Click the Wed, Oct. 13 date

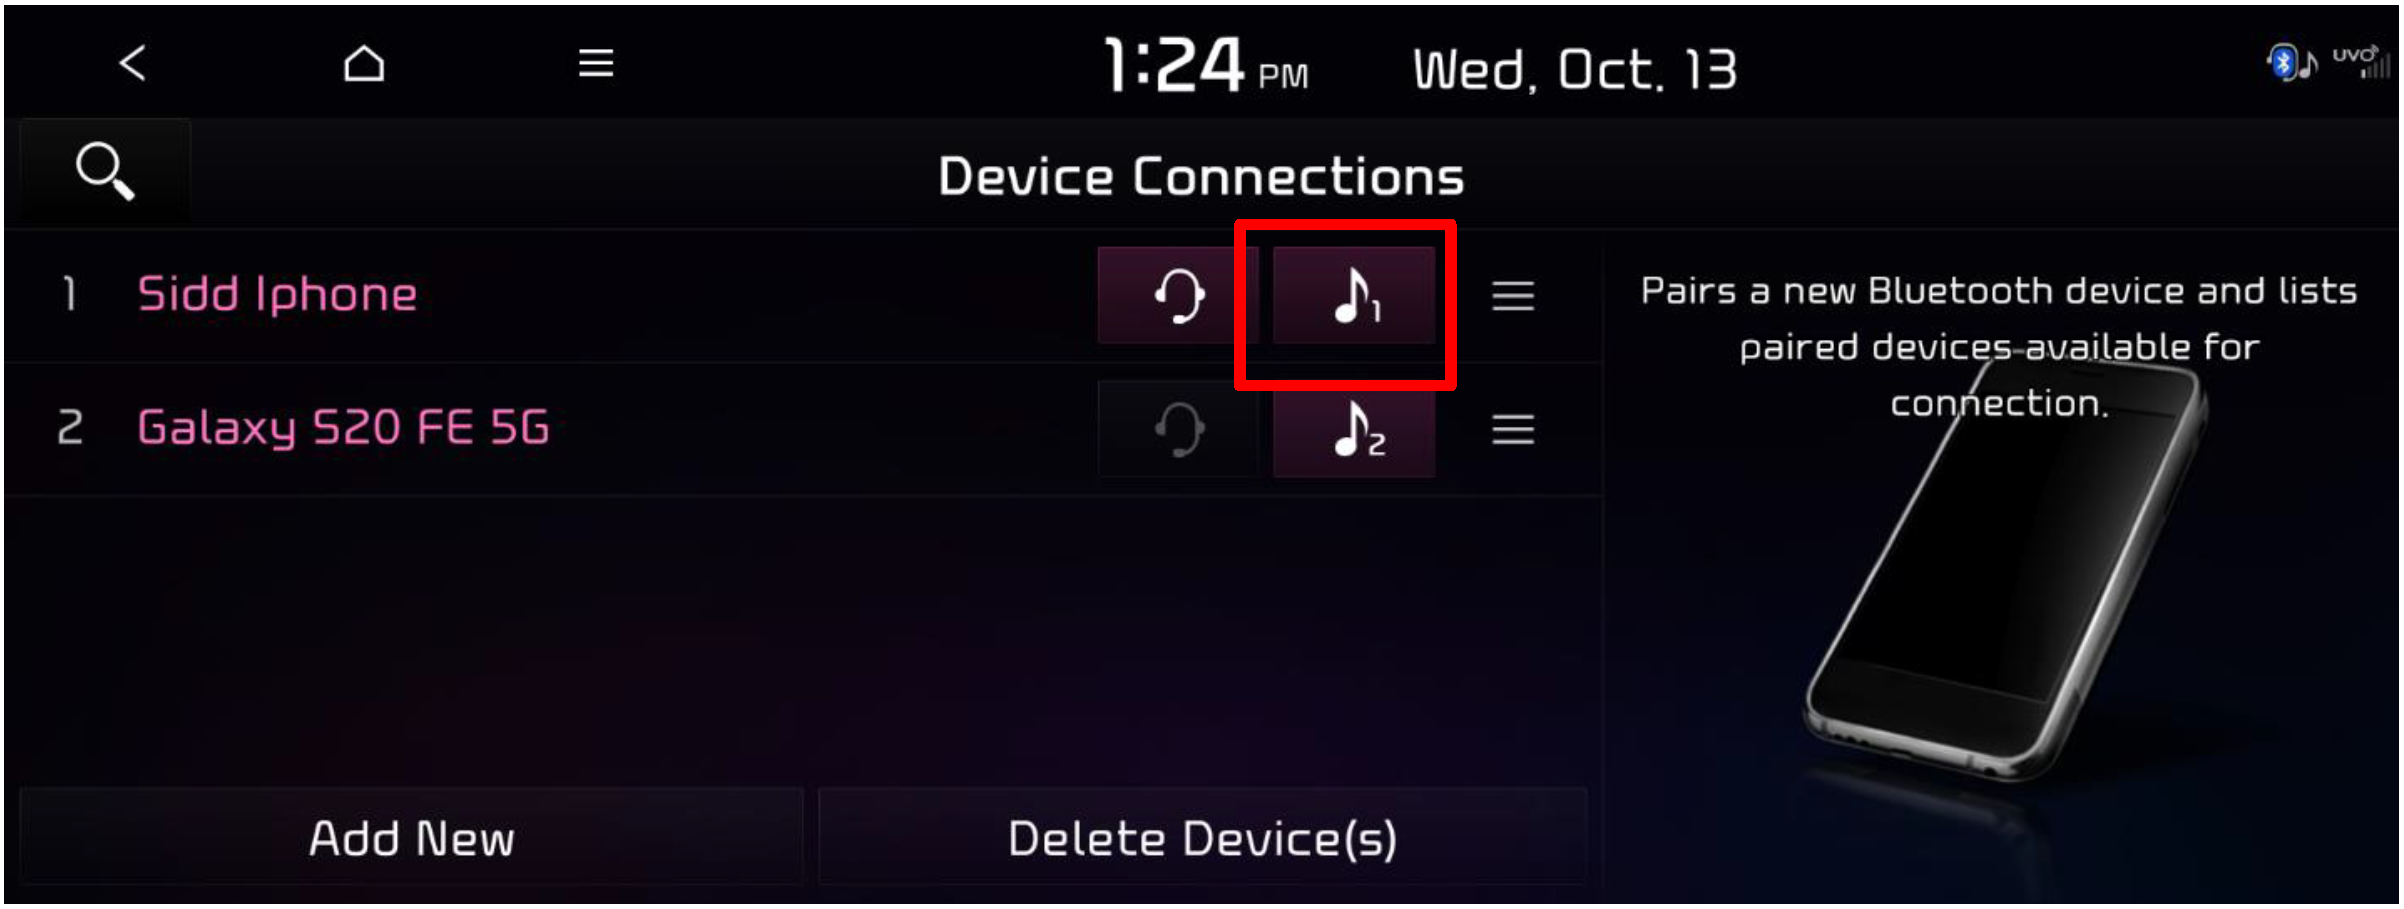tap(1575, 70)
